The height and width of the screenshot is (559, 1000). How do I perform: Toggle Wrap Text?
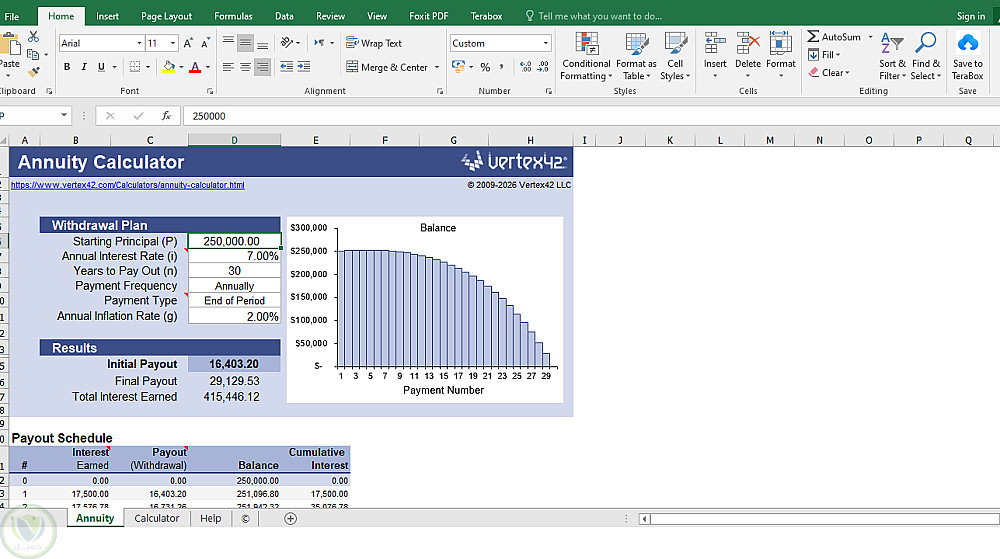click(374, 43)
